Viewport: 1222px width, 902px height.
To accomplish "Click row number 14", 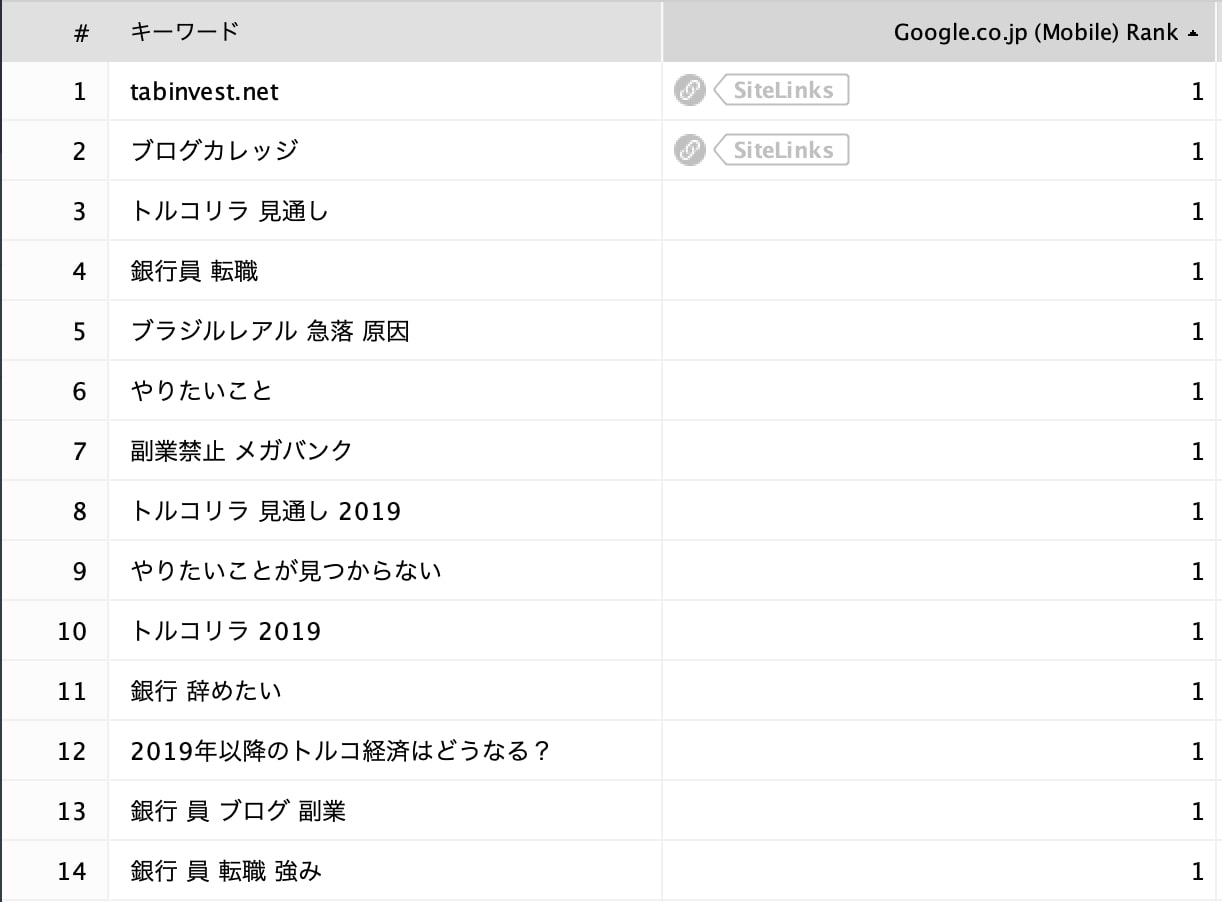I will click(x=72, y=872).
